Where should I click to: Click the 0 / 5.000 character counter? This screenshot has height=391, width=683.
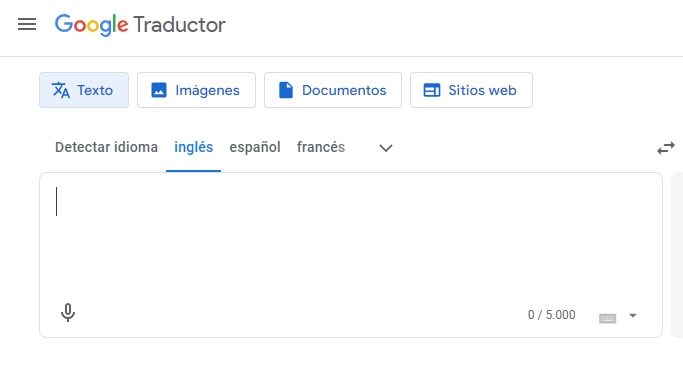tap(551, 315)
